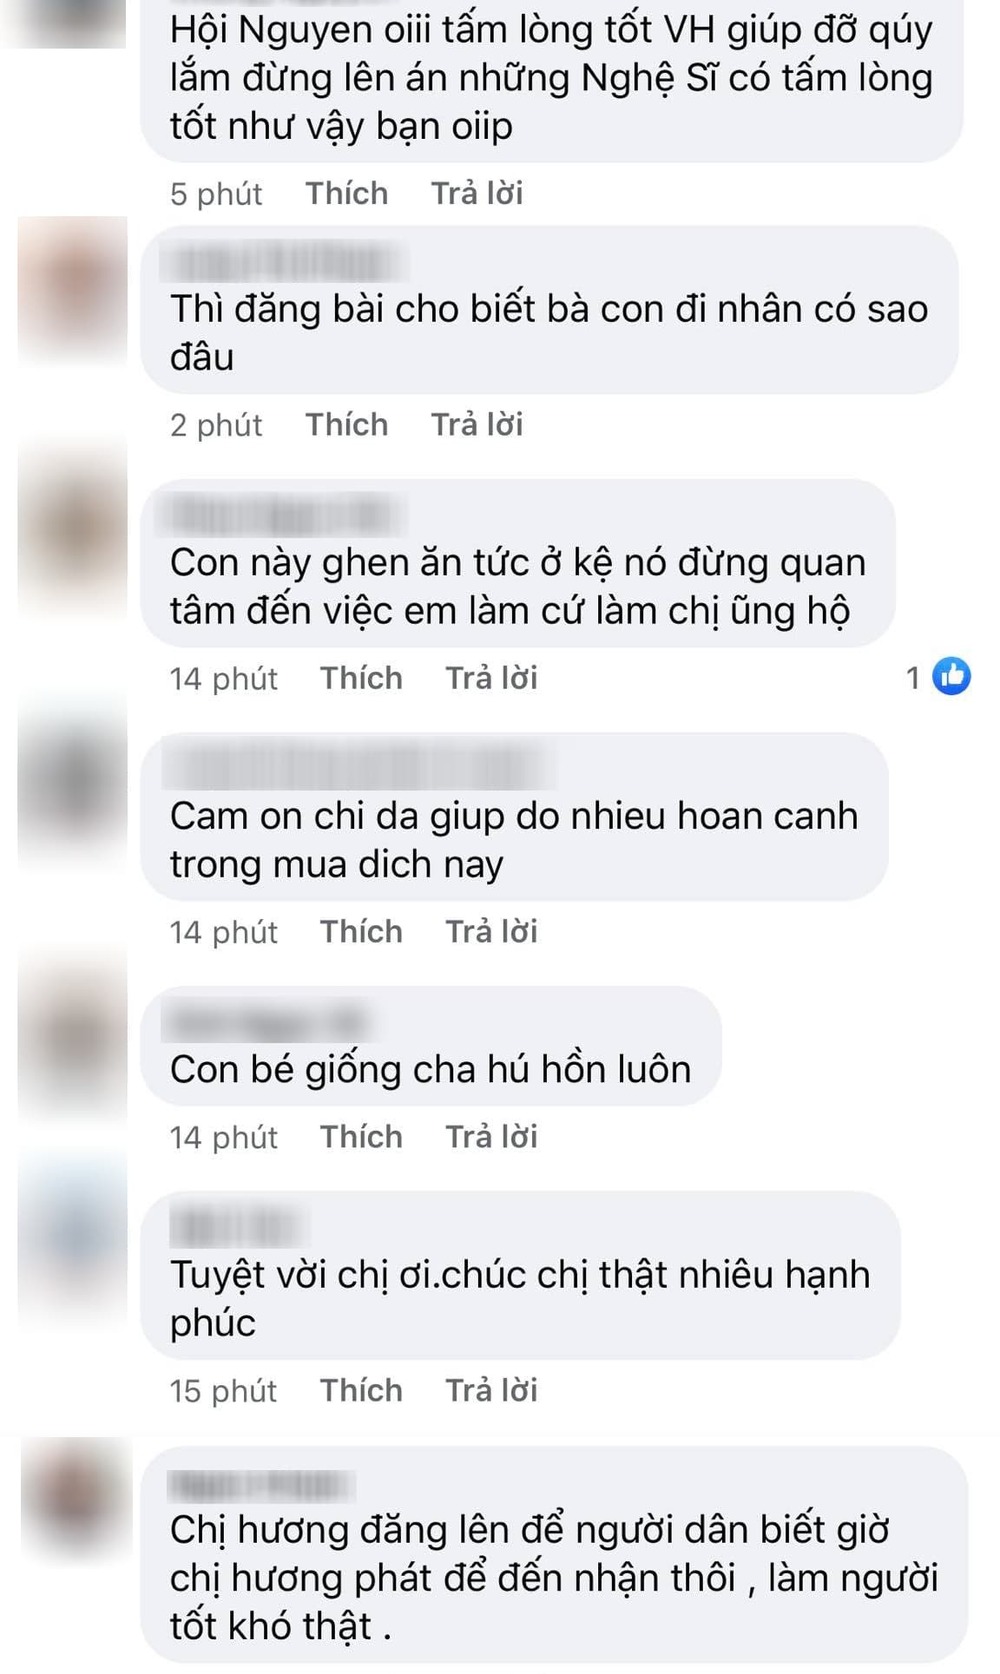
Task: Like the 'Tuyệt vời chị ơi' comment
Action: (x=361, y=1390)
